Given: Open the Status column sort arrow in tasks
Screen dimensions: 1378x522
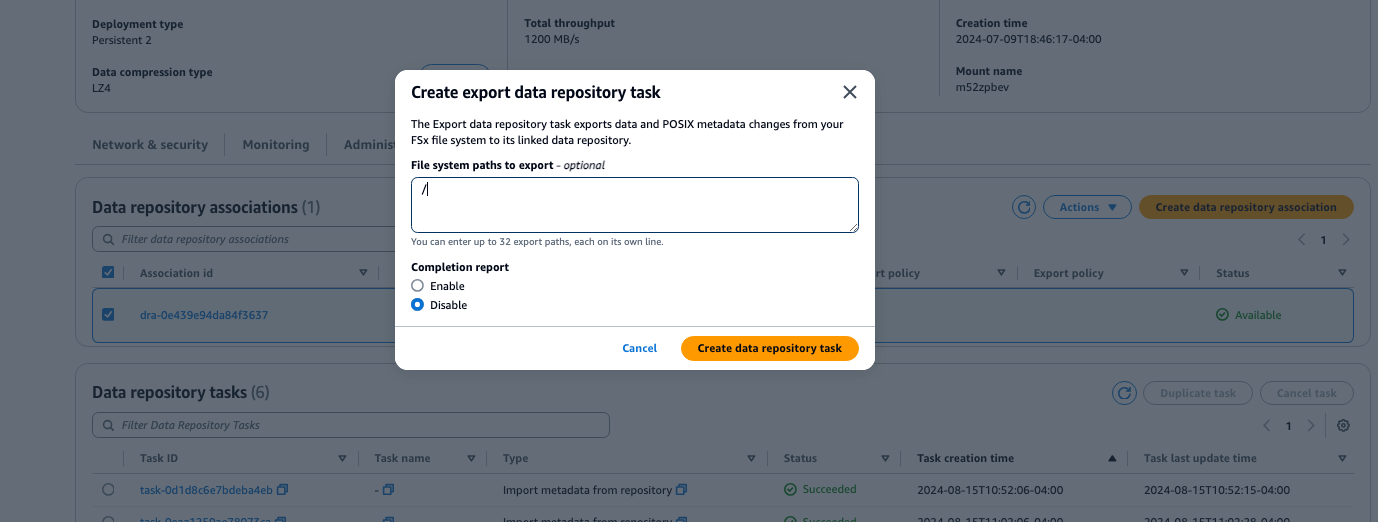Looking at the screenshot, I should click(885, 458).
